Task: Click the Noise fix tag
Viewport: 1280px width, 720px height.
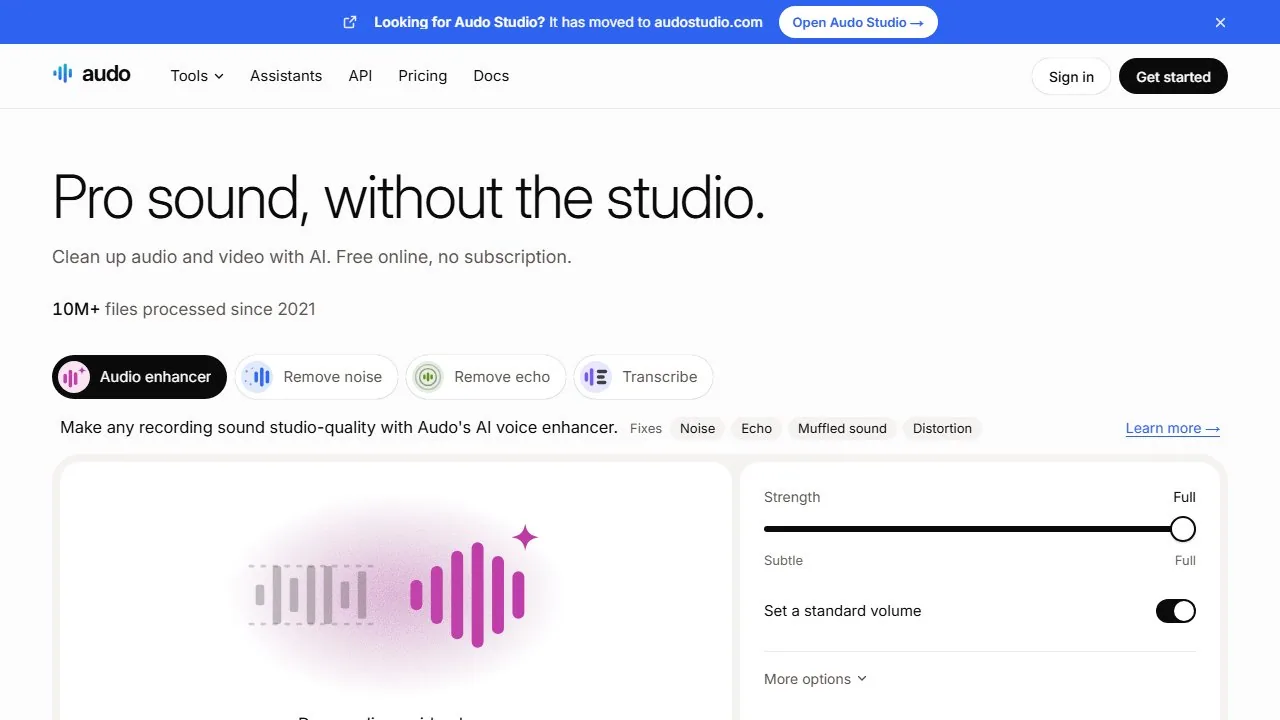Action: click(x=697, y=428)
